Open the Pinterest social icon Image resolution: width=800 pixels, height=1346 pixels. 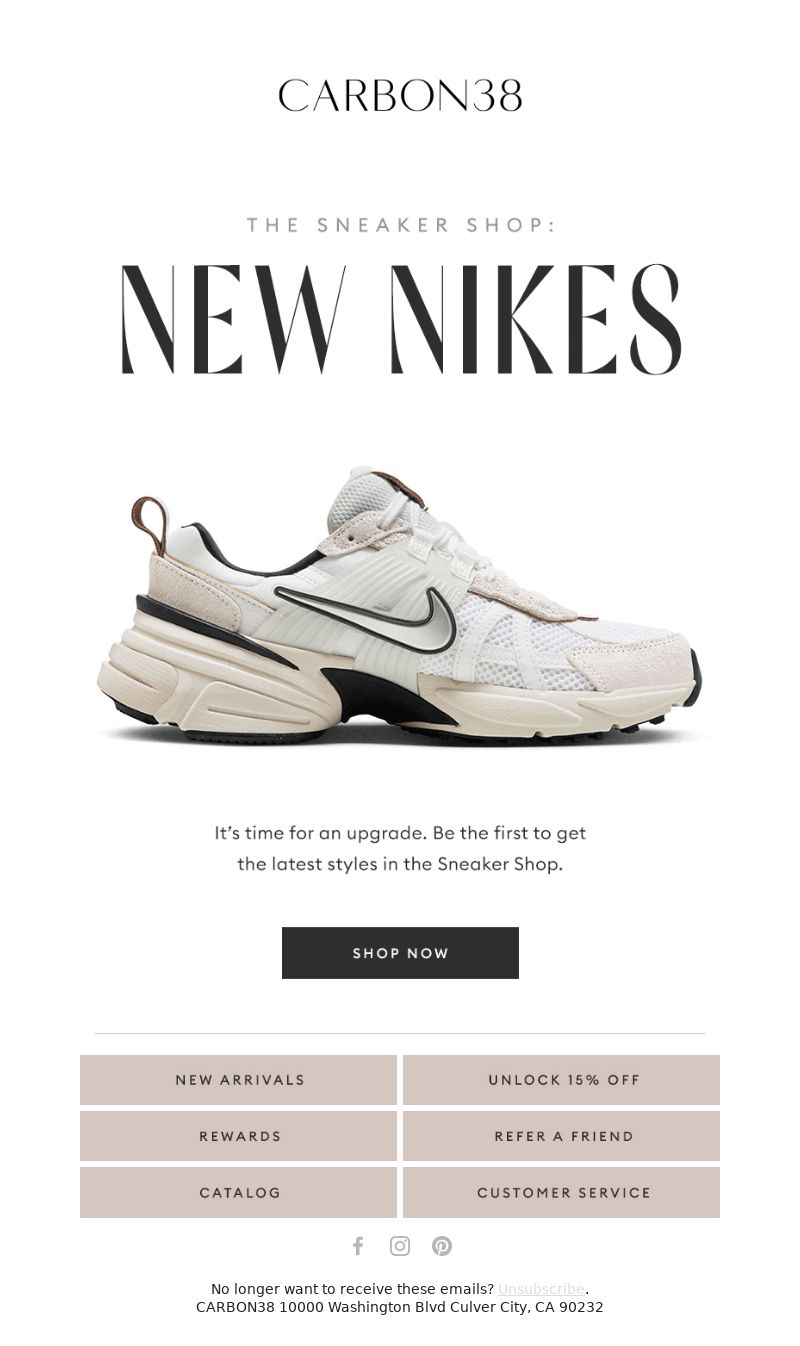tap(442, 1246)
